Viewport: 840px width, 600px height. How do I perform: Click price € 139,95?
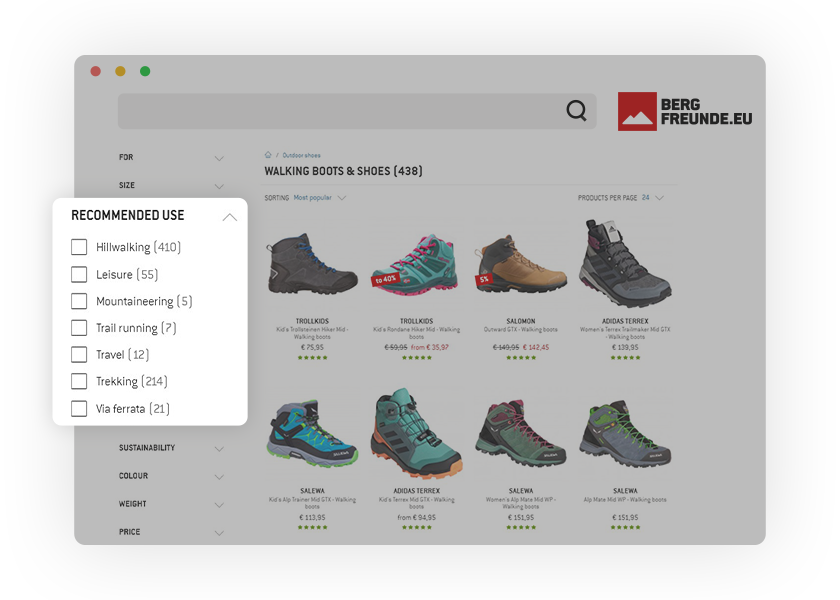[x=625, y=347]
